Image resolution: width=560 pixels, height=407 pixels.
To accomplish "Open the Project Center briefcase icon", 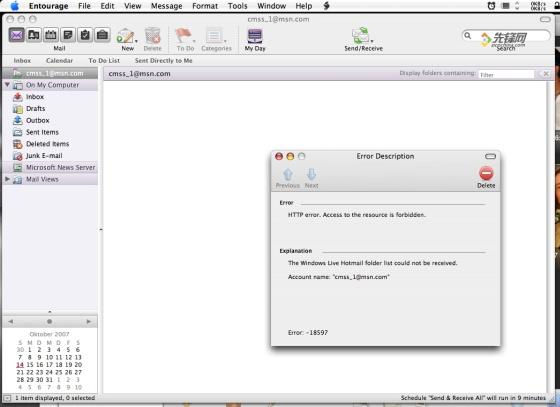I will coord(102,35).
